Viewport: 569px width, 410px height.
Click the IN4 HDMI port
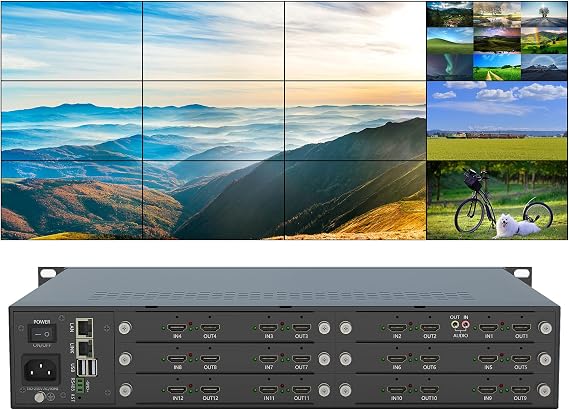177,328
